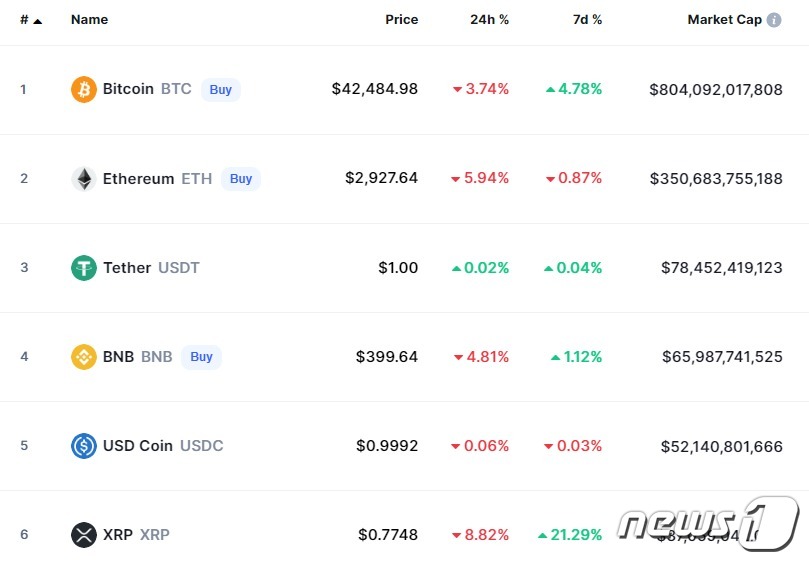
Task: Click the XRP logo icon
Action: 84,535
